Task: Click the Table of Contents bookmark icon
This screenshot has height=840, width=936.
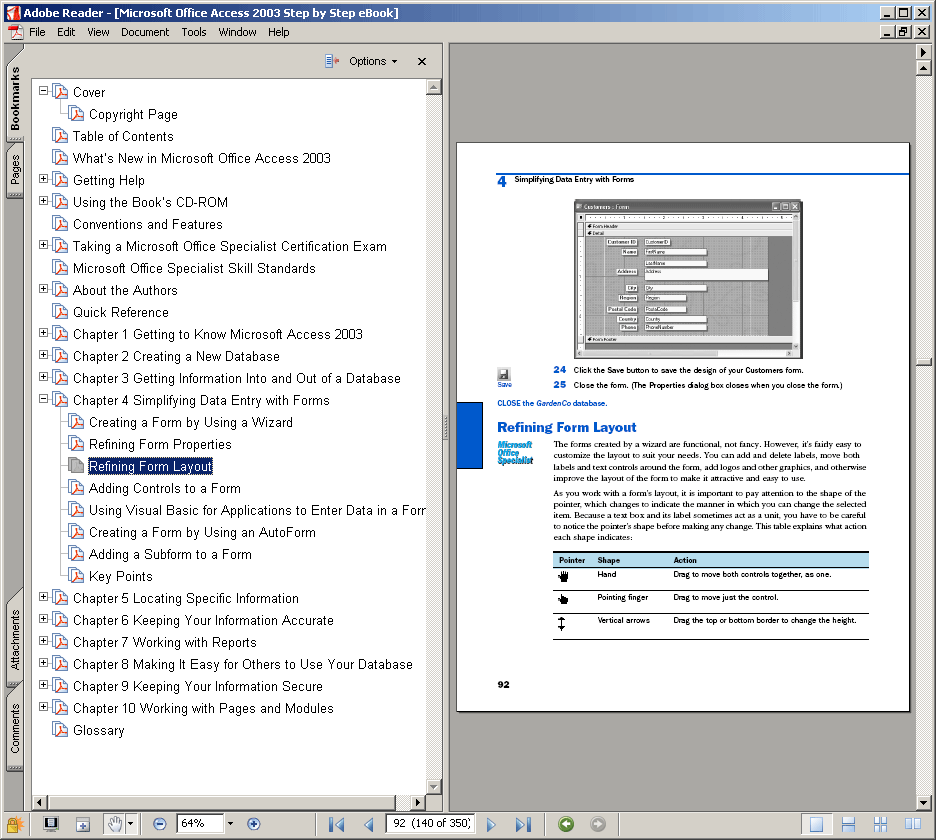Action: point(60,136)
